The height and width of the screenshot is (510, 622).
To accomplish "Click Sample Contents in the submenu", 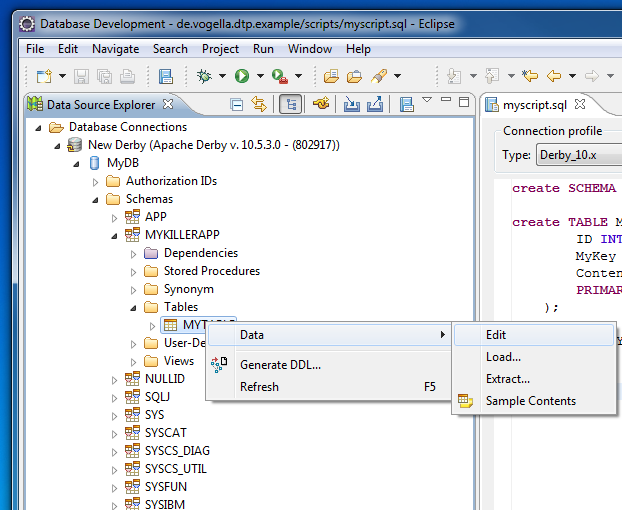I will [x=530, y=401].
